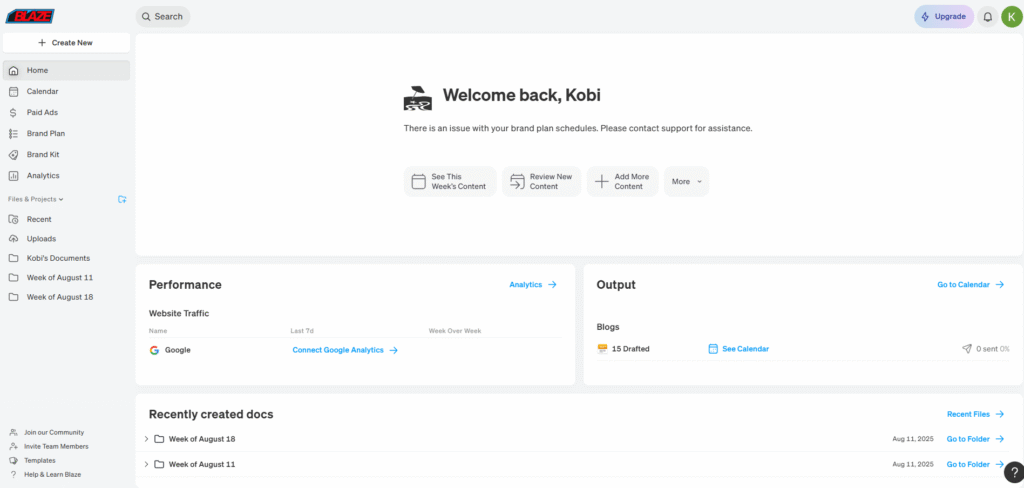Click the new folder icon beside Files & Projects
The height and width of the screenshot is (488, 1024).
[122, 199]
